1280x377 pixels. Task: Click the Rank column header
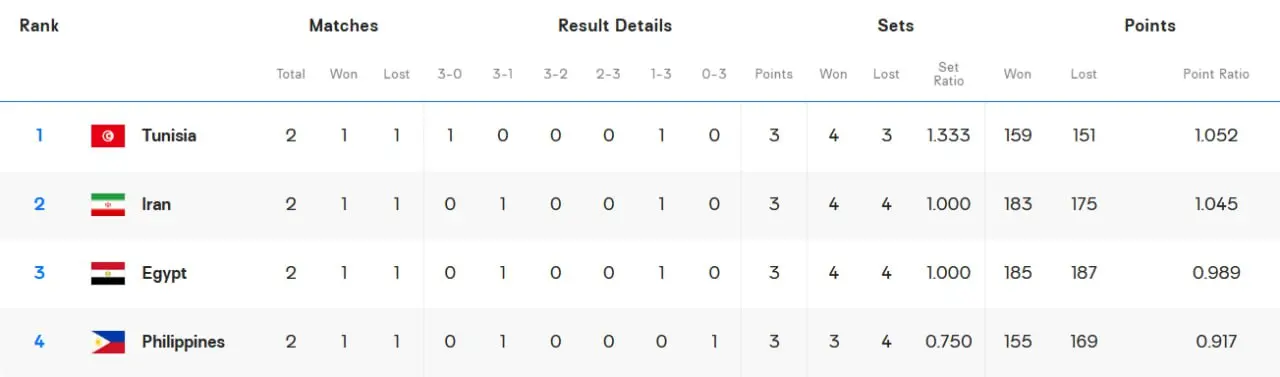39,26
